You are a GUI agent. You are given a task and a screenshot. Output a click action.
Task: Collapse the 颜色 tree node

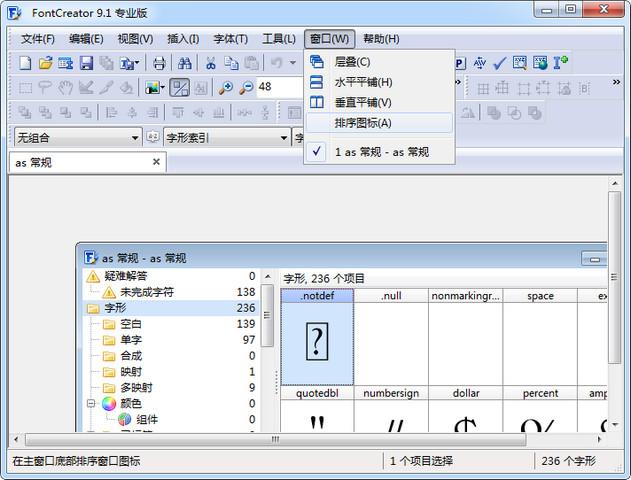[91, 404]
